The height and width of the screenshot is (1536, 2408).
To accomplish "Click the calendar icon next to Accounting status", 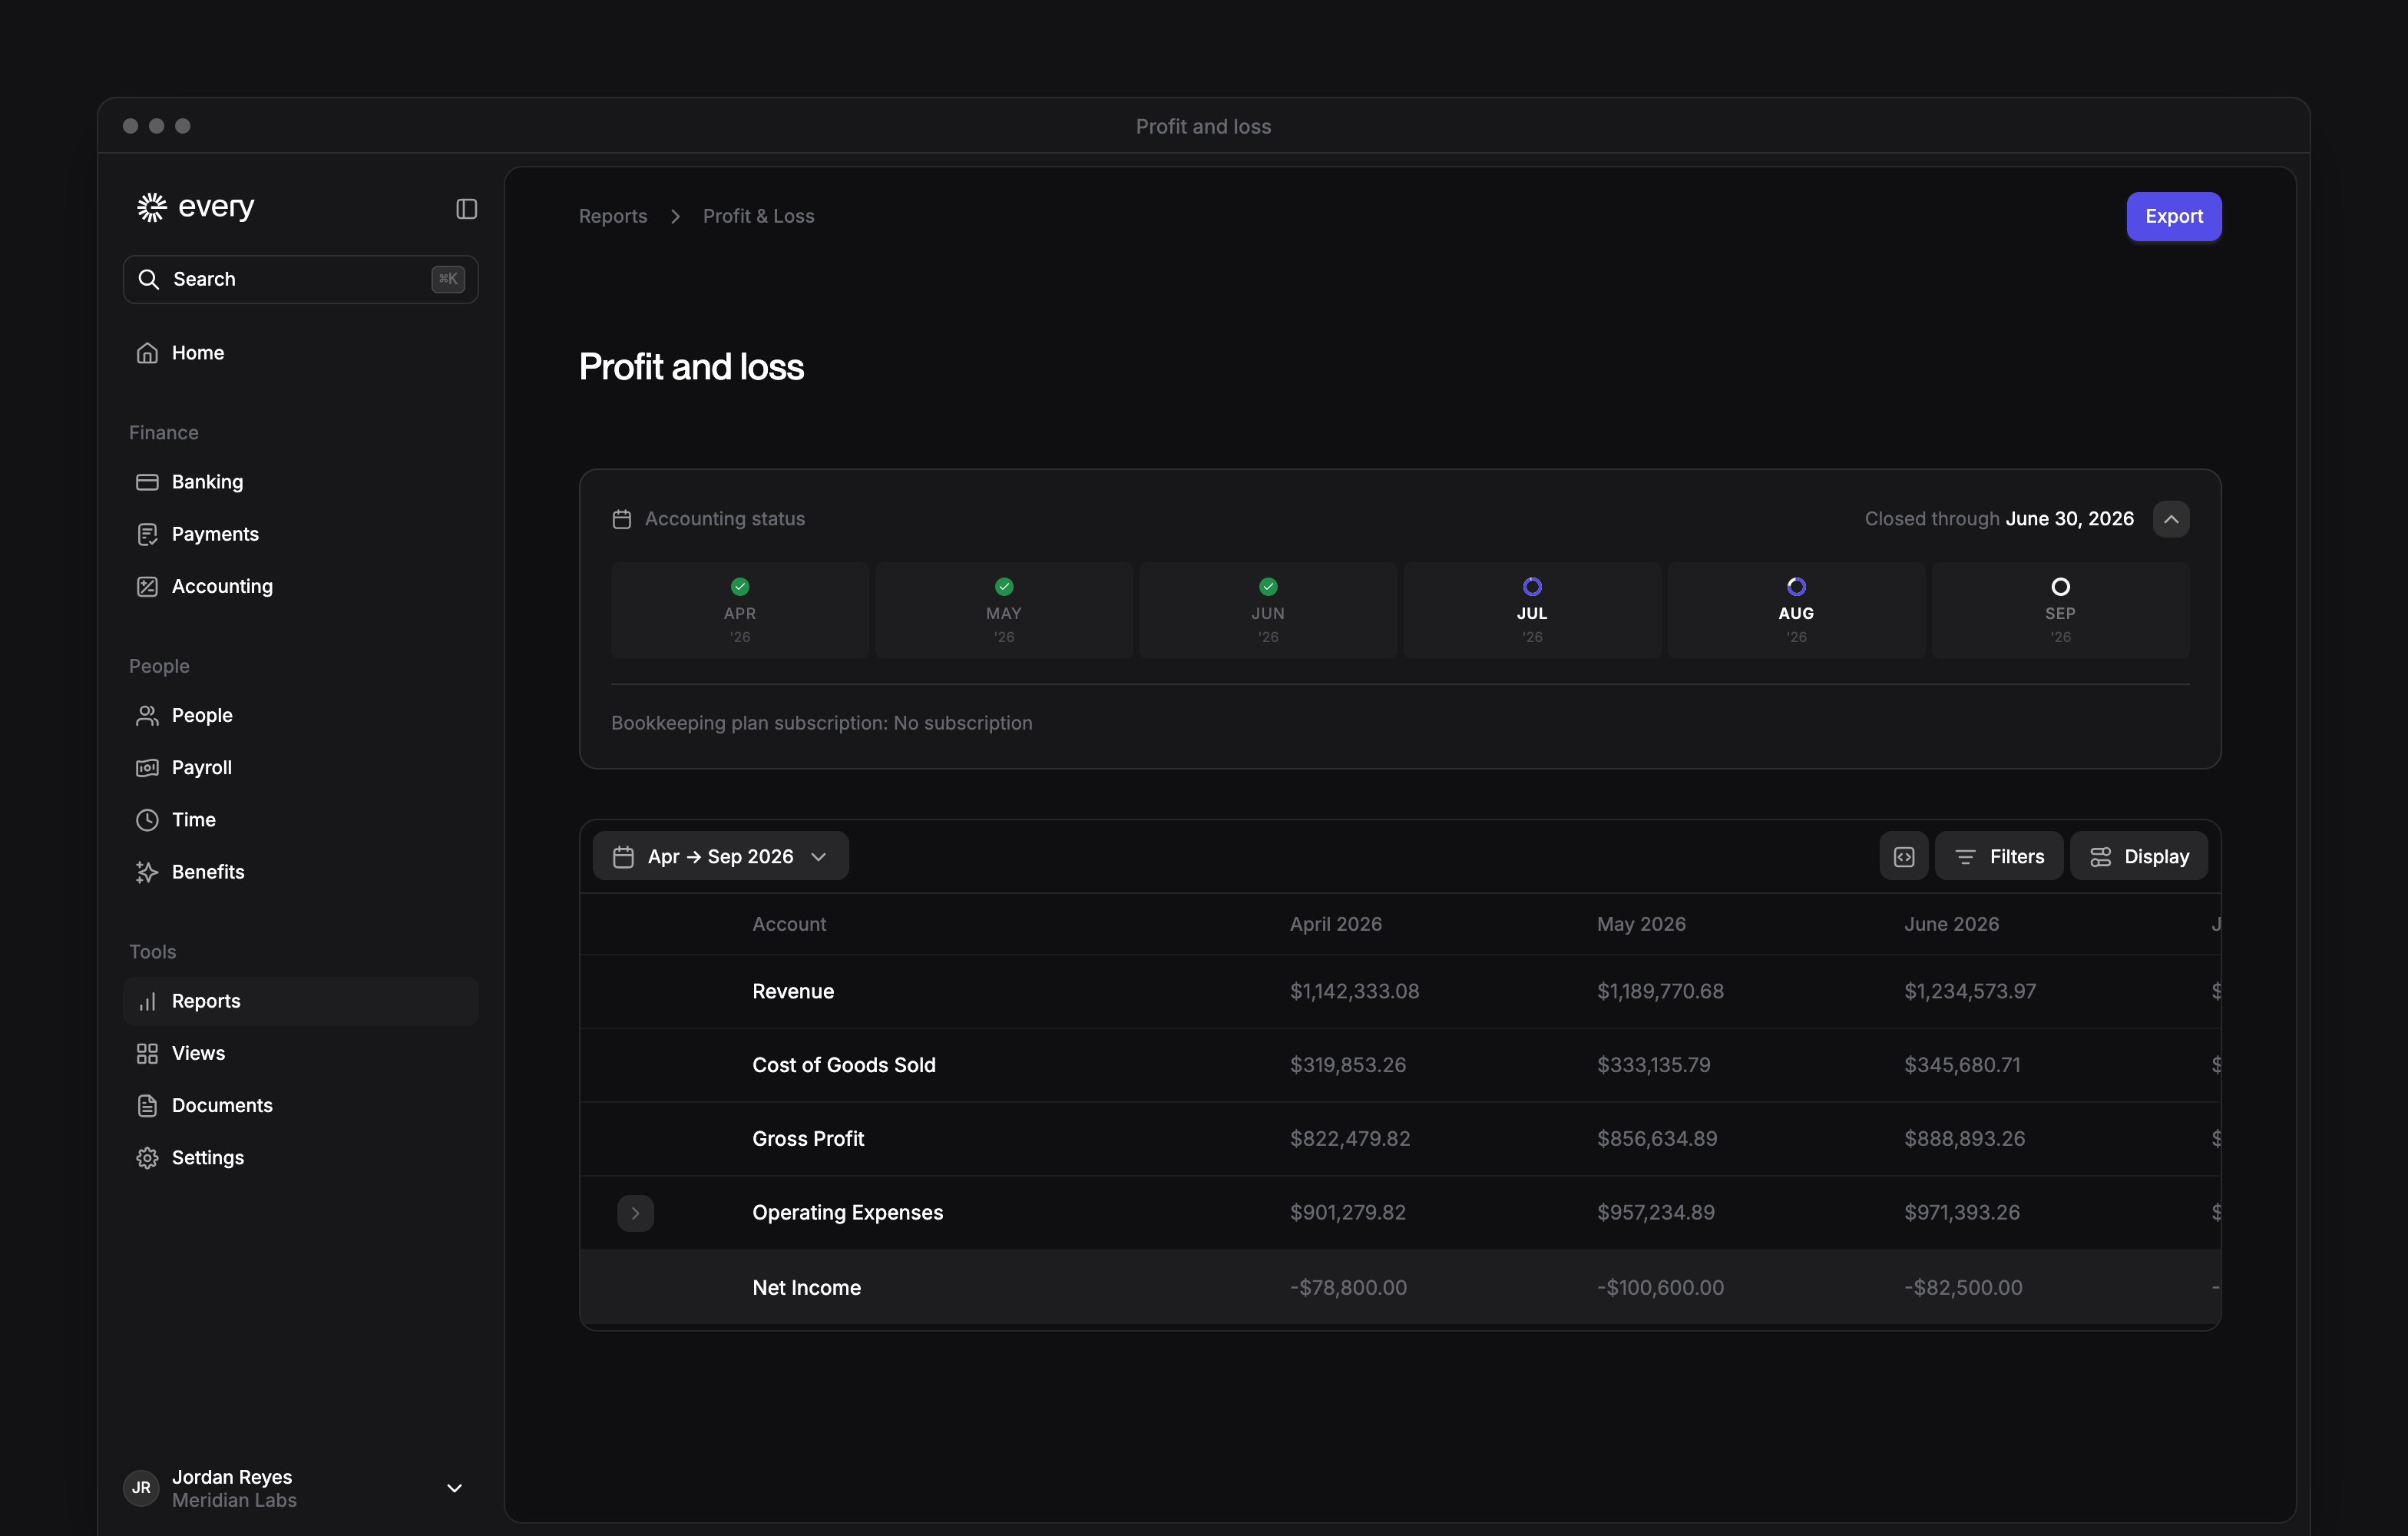I will click(621, 519).
